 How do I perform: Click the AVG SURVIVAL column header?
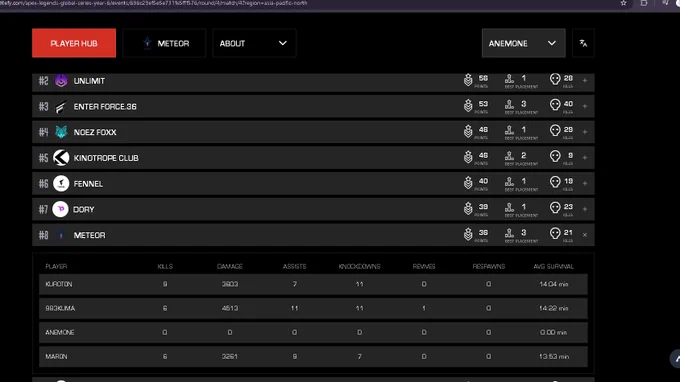pos(553,266)
